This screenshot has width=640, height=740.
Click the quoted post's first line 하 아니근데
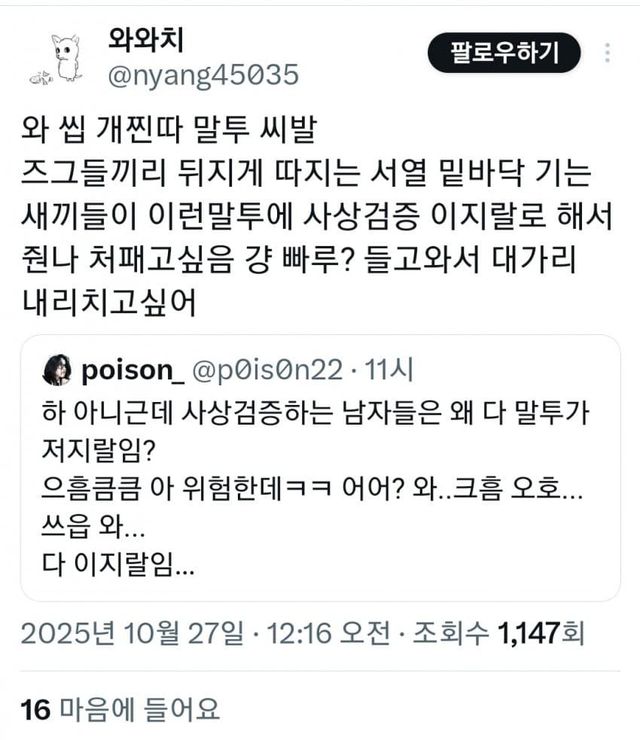coord(315,413)
